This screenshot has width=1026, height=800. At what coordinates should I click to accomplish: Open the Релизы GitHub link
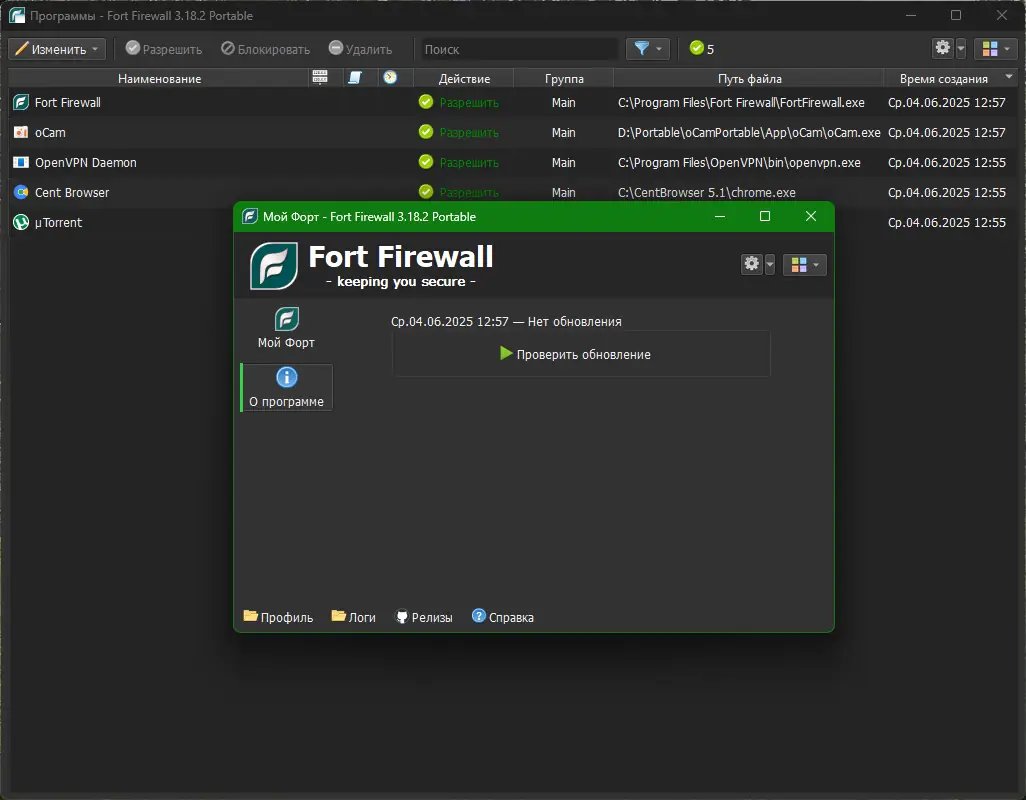[424, 617]
